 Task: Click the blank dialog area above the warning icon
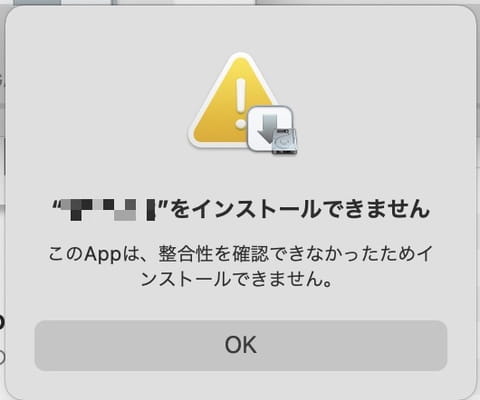(x=240, y=30)
